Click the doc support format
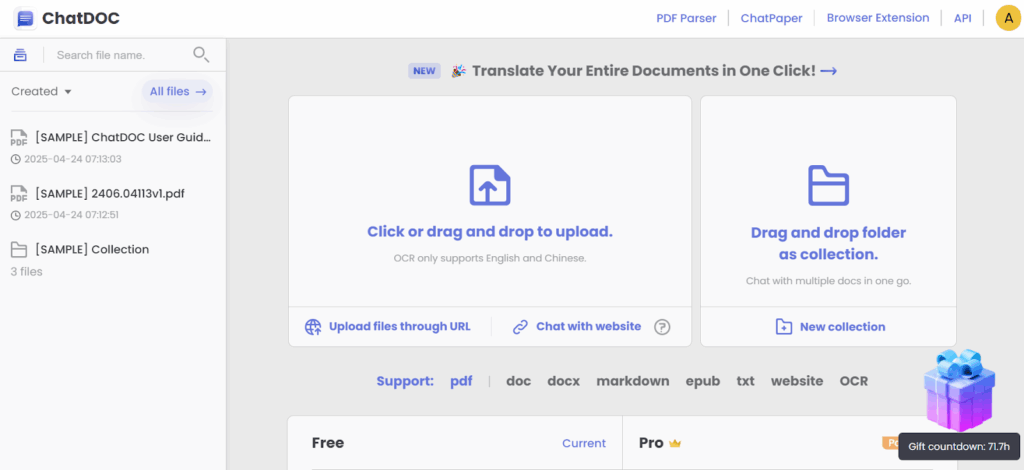Screen dimensions: 1024x470 tap(519, 381)
